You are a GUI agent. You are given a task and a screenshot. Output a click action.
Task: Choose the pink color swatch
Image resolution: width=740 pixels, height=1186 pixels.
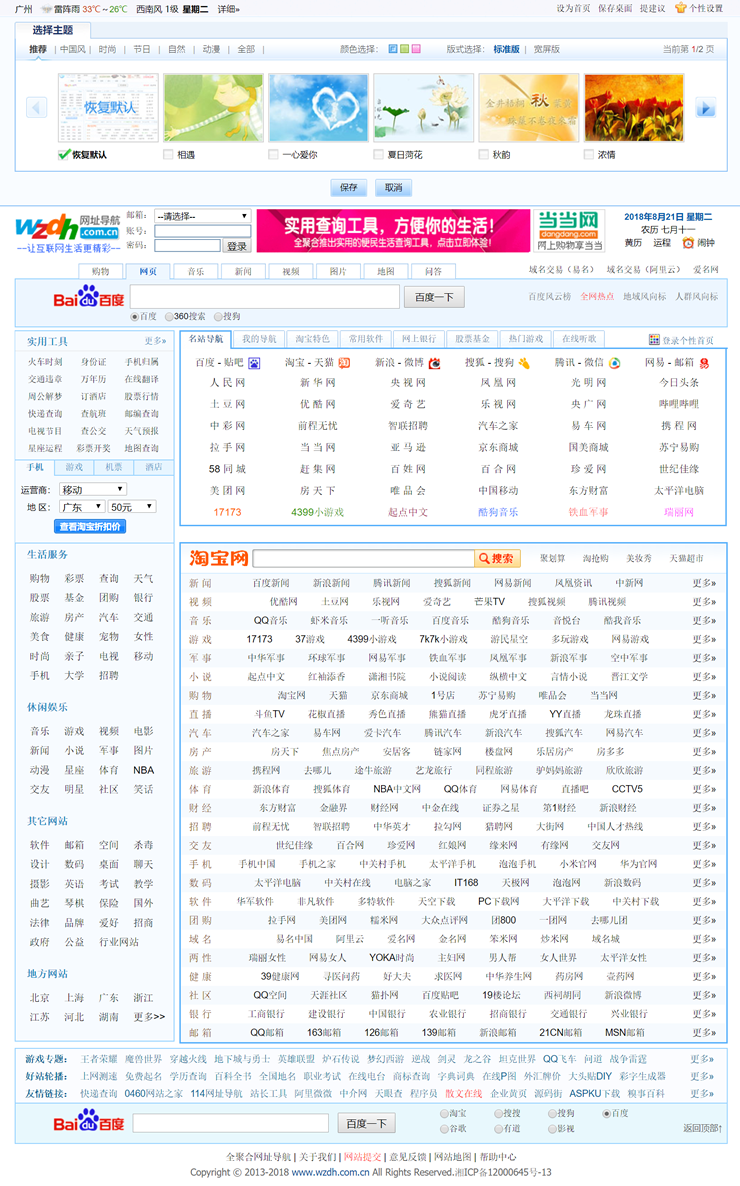click(415, 49)
